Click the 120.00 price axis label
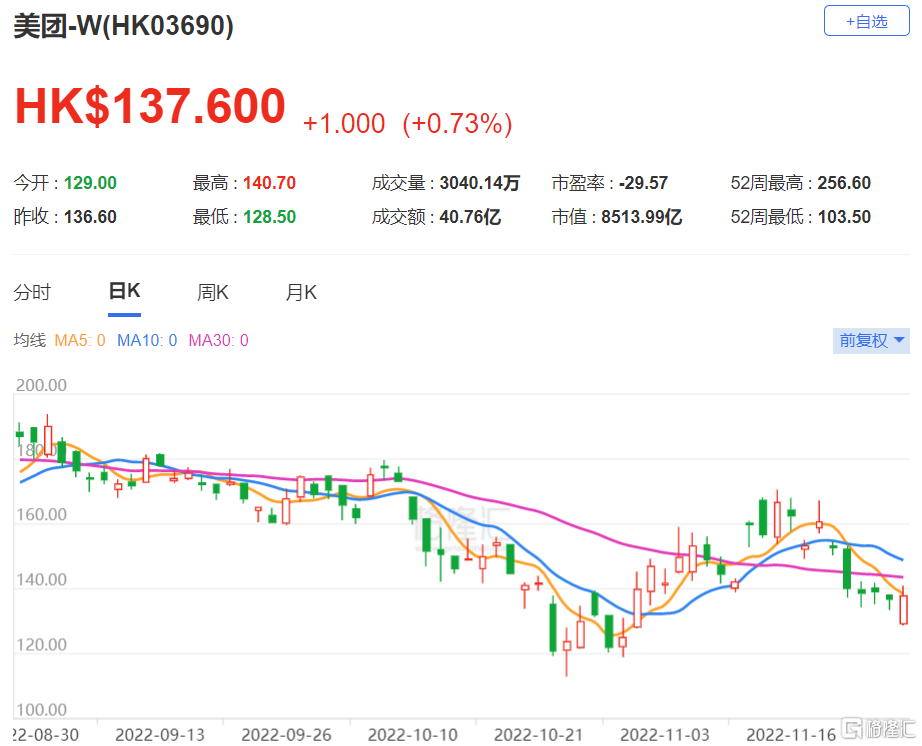This screenshot has width=922, height=746. click(41, 644)
